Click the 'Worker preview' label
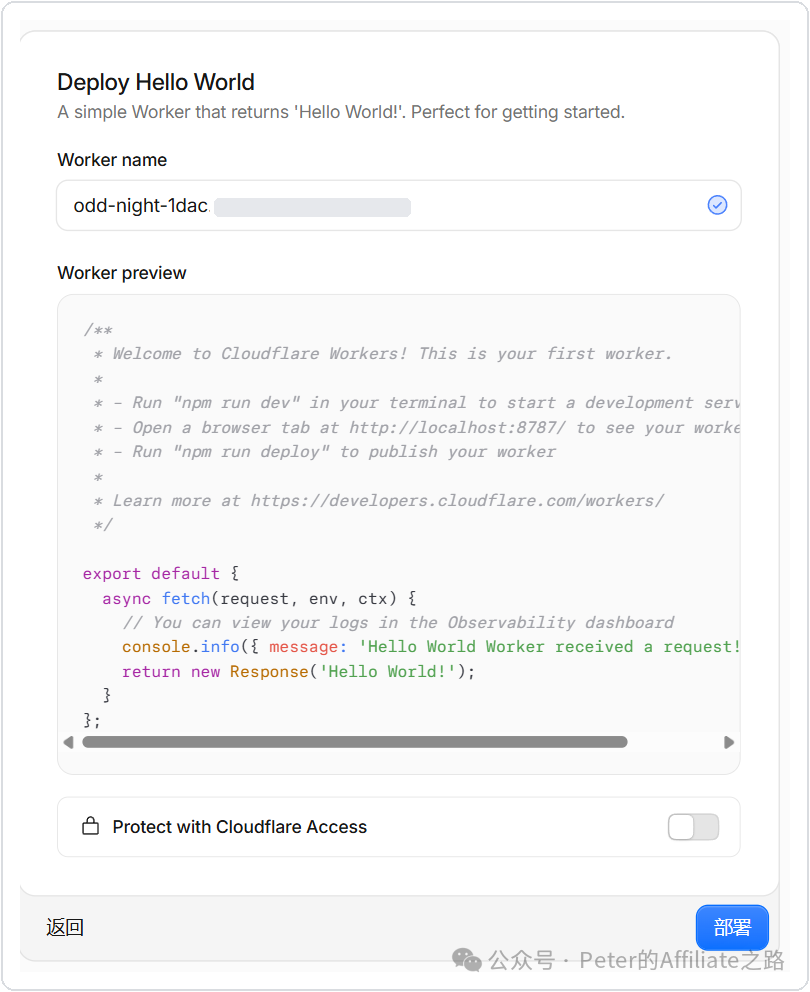This screenshot has height=992, width=810. tap(122, 273)
